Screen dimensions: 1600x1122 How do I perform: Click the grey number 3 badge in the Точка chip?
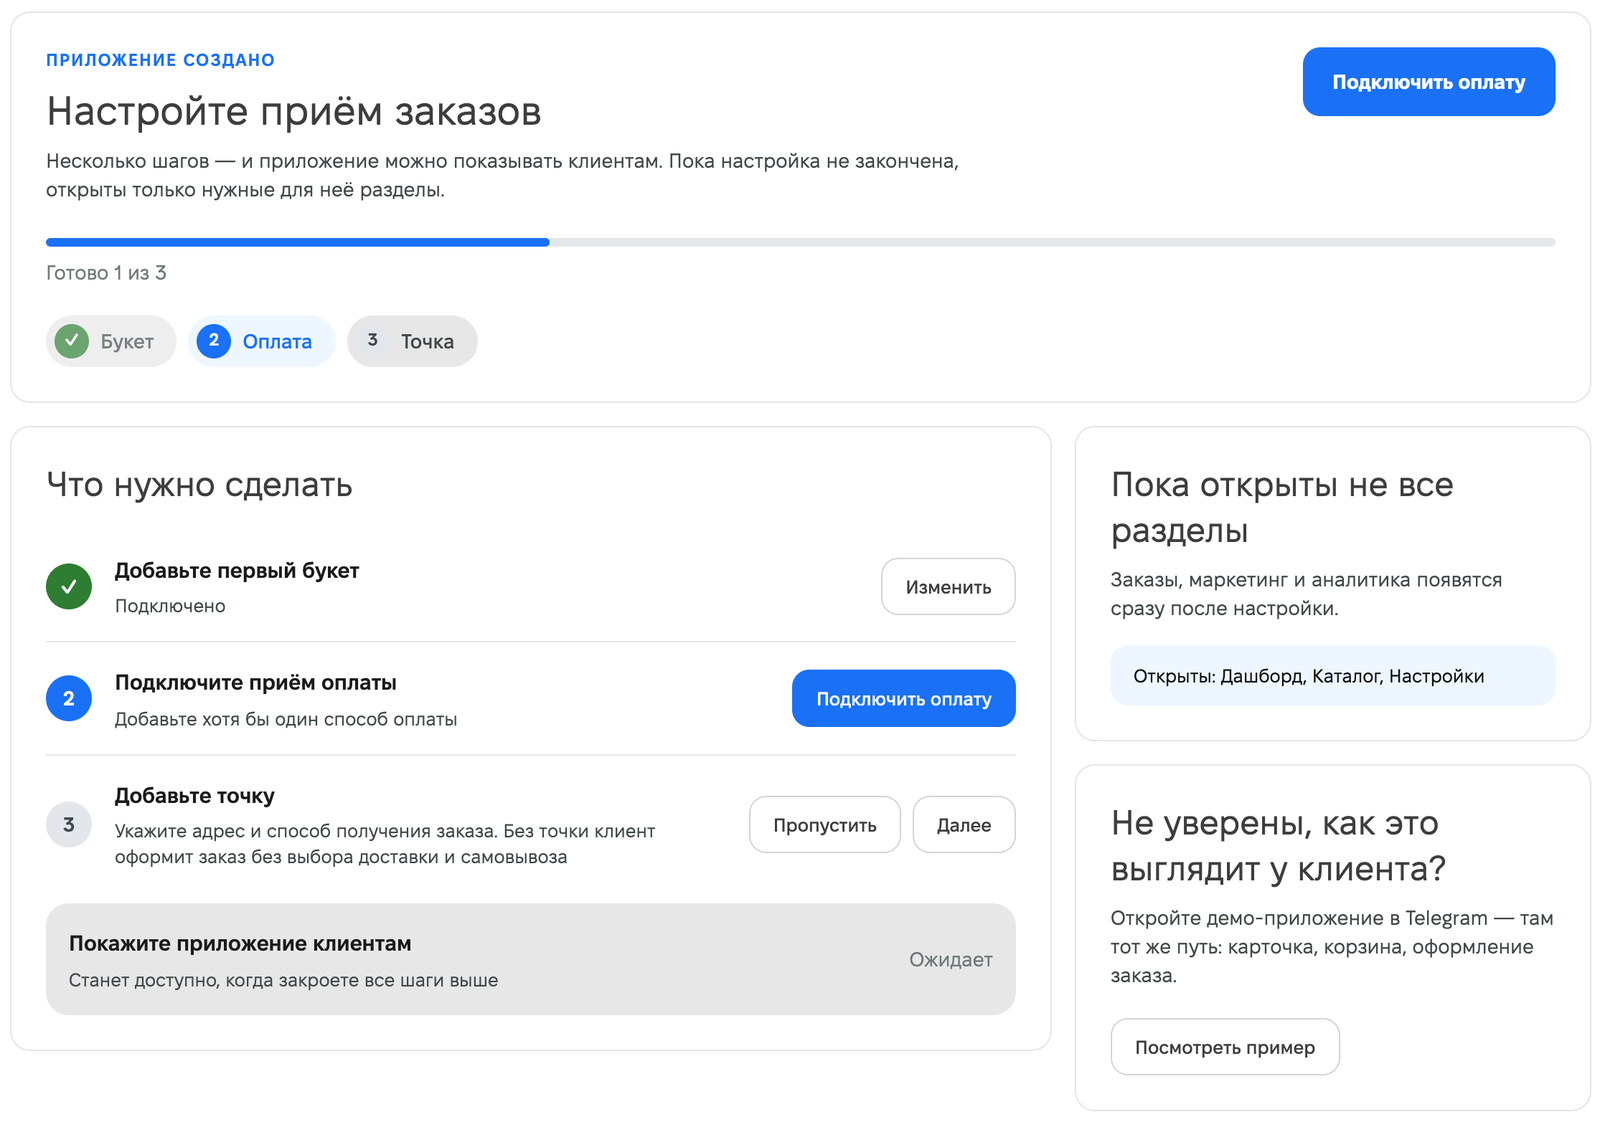pos(372,341)
